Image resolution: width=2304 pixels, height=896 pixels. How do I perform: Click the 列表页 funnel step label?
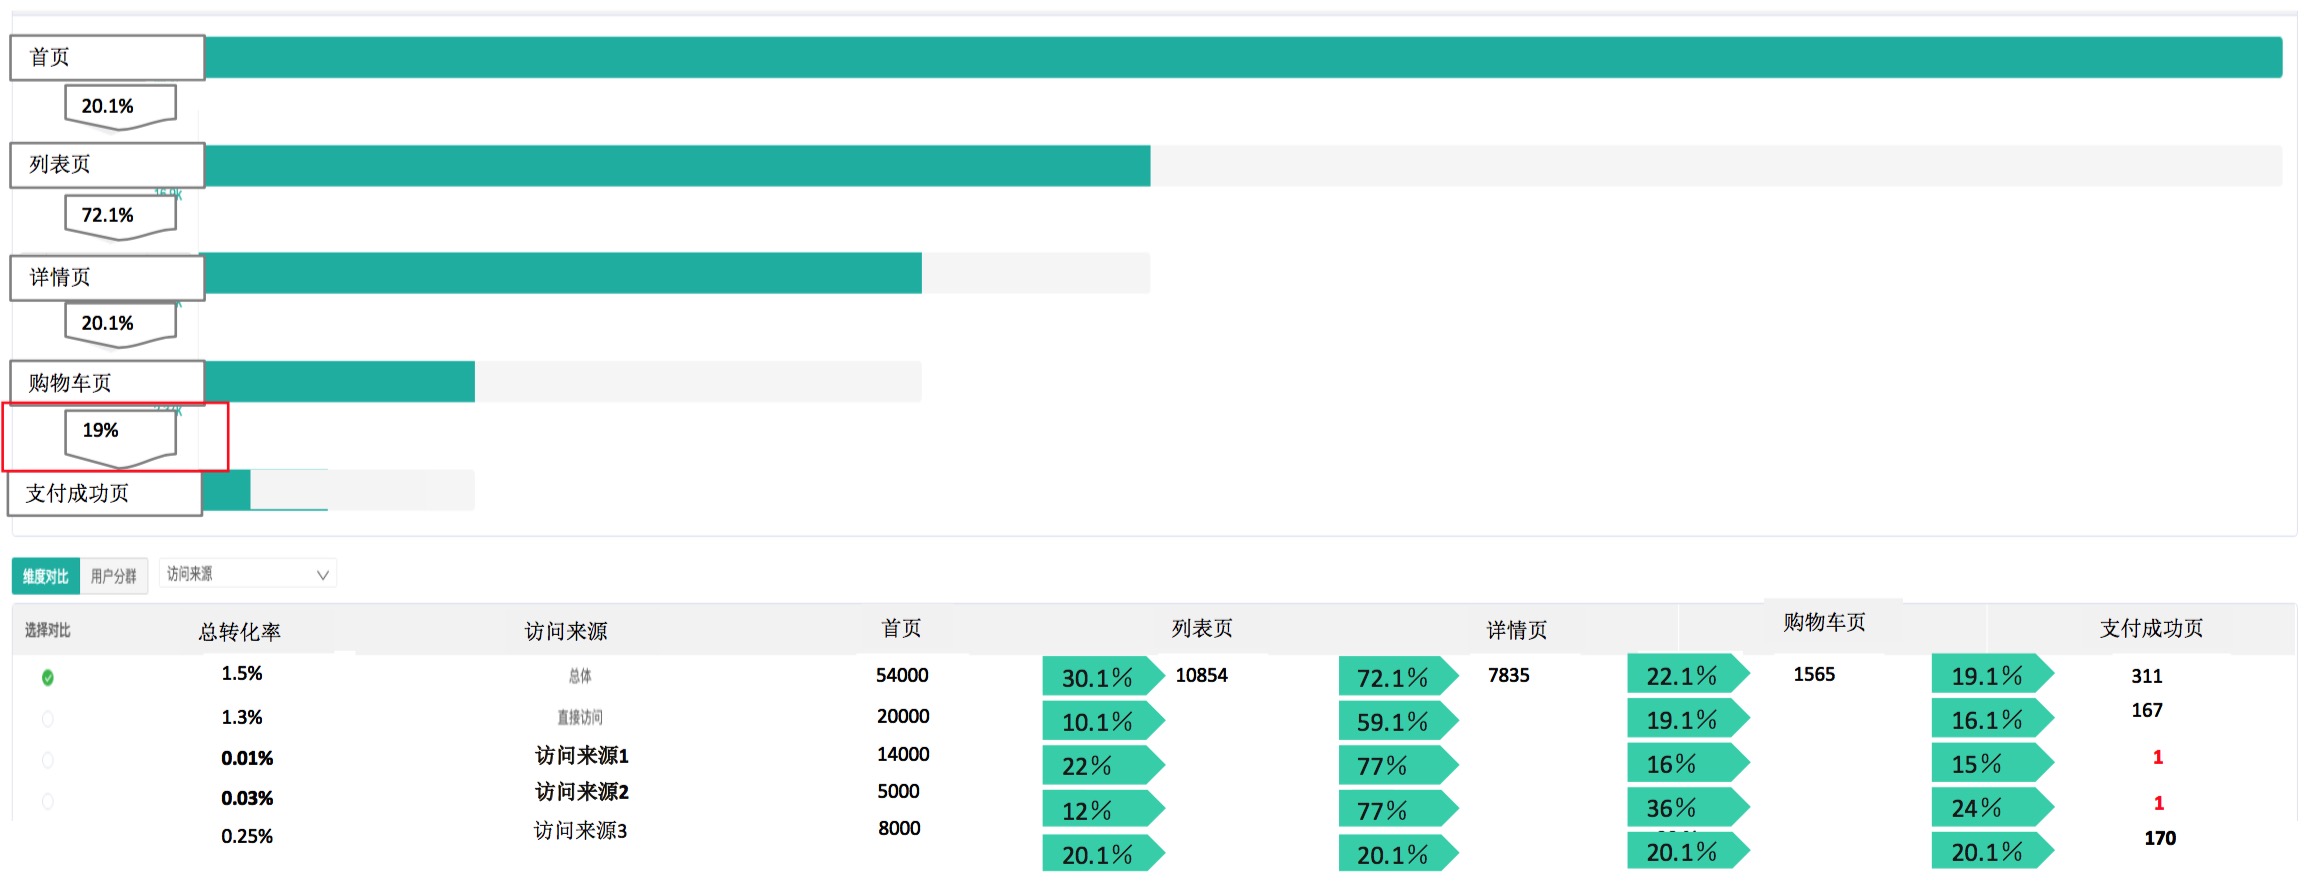pos(107,165)
